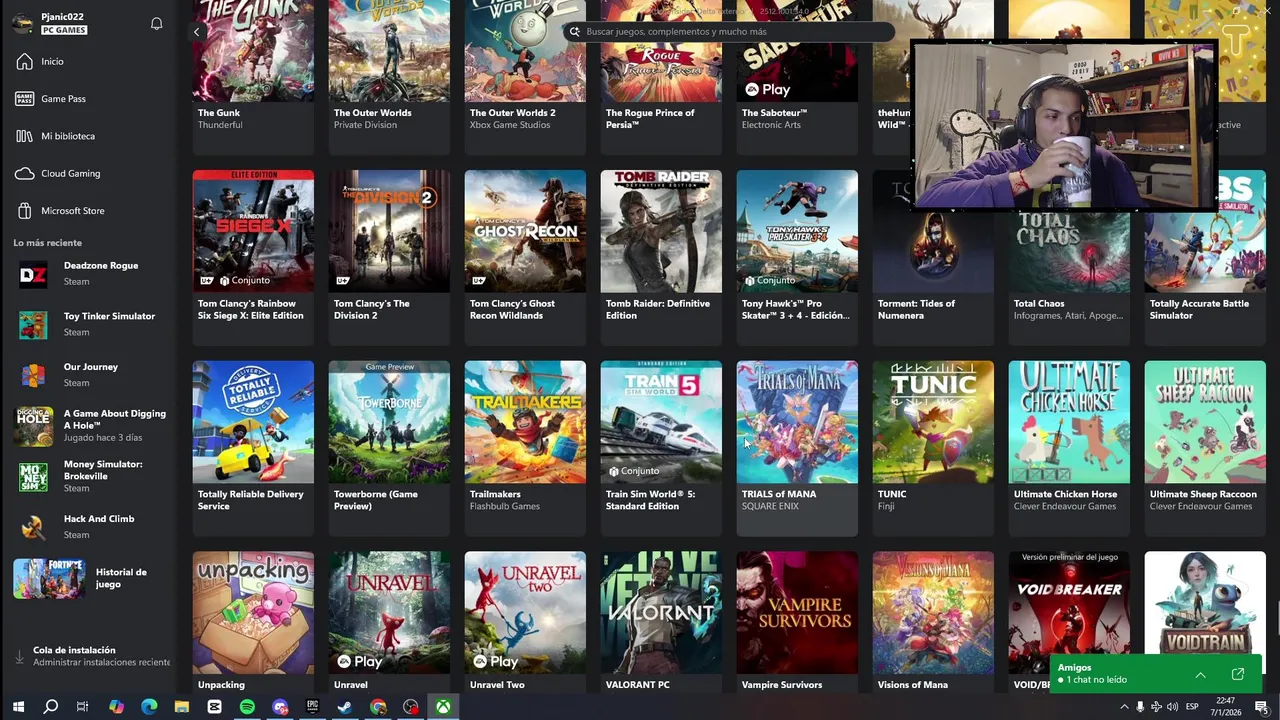Open Totally Reliable Delivery Service cover

pos(253,422)
